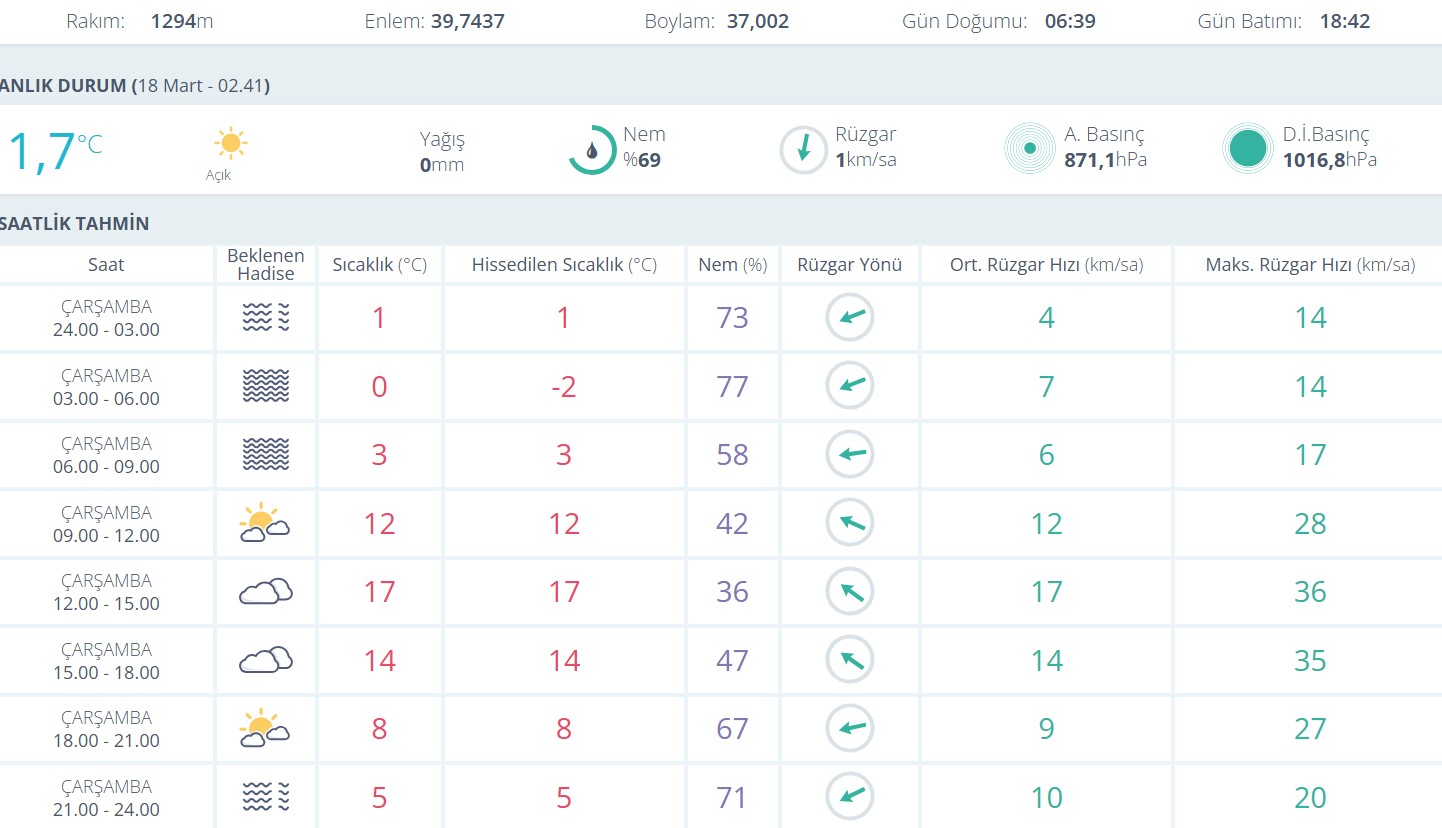The width and height of the screenshot is (1442, 828).
Task: Click the fog icon for 03.00 - 06.00
Action: coord(265,386)
